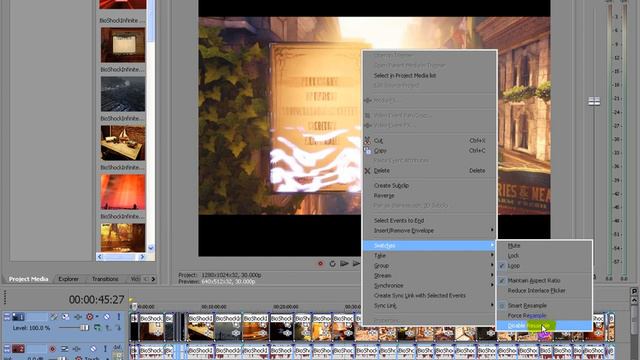Click the Copy icon in context menu
Viewport: 640px width, 360px height.
tap(367, 151)
